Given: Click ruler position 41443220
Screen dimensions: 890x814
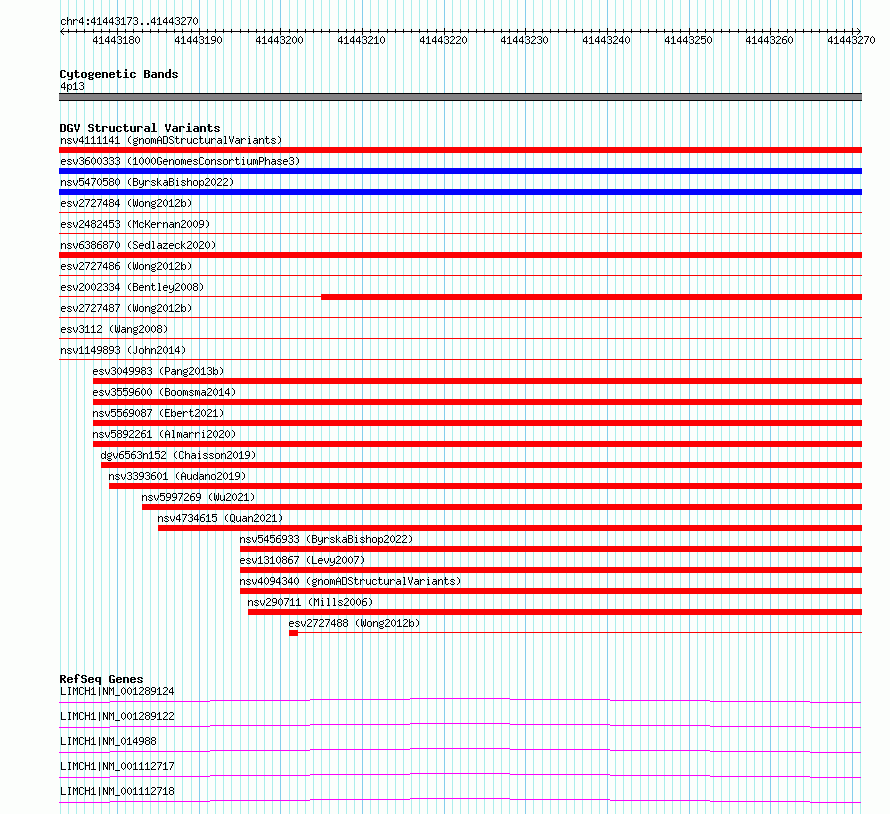Looking at the screenshot, I should [443, 40].
